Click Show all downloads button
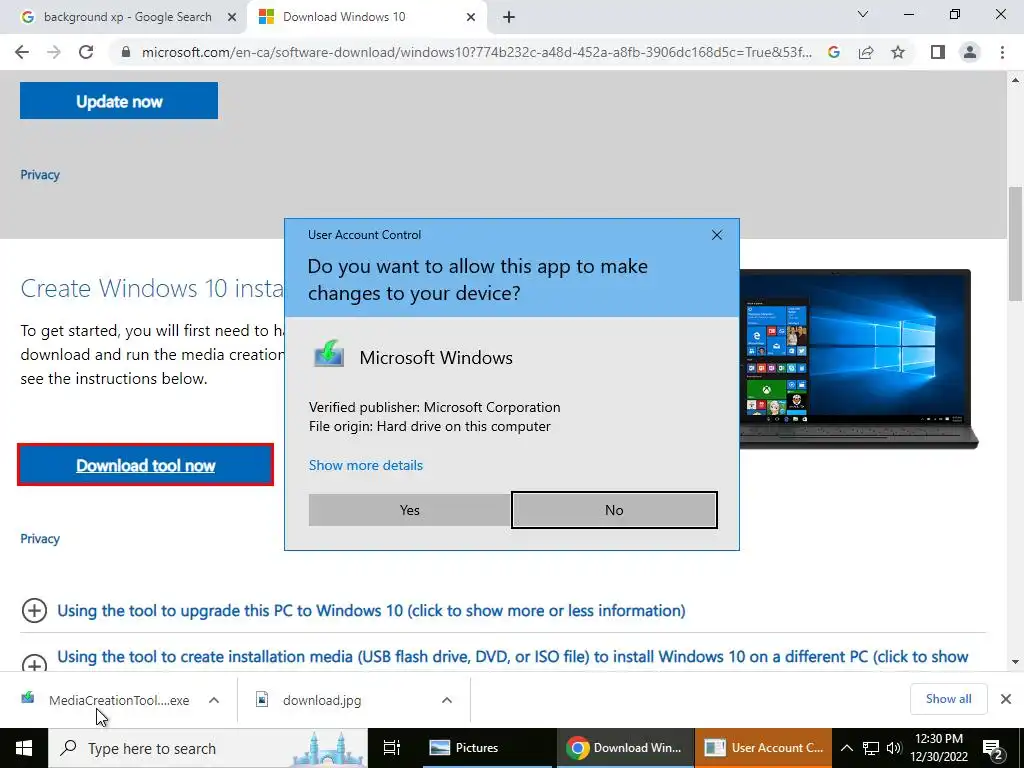This screenshot has height=768, width=1024. click(x=948, y=699)
